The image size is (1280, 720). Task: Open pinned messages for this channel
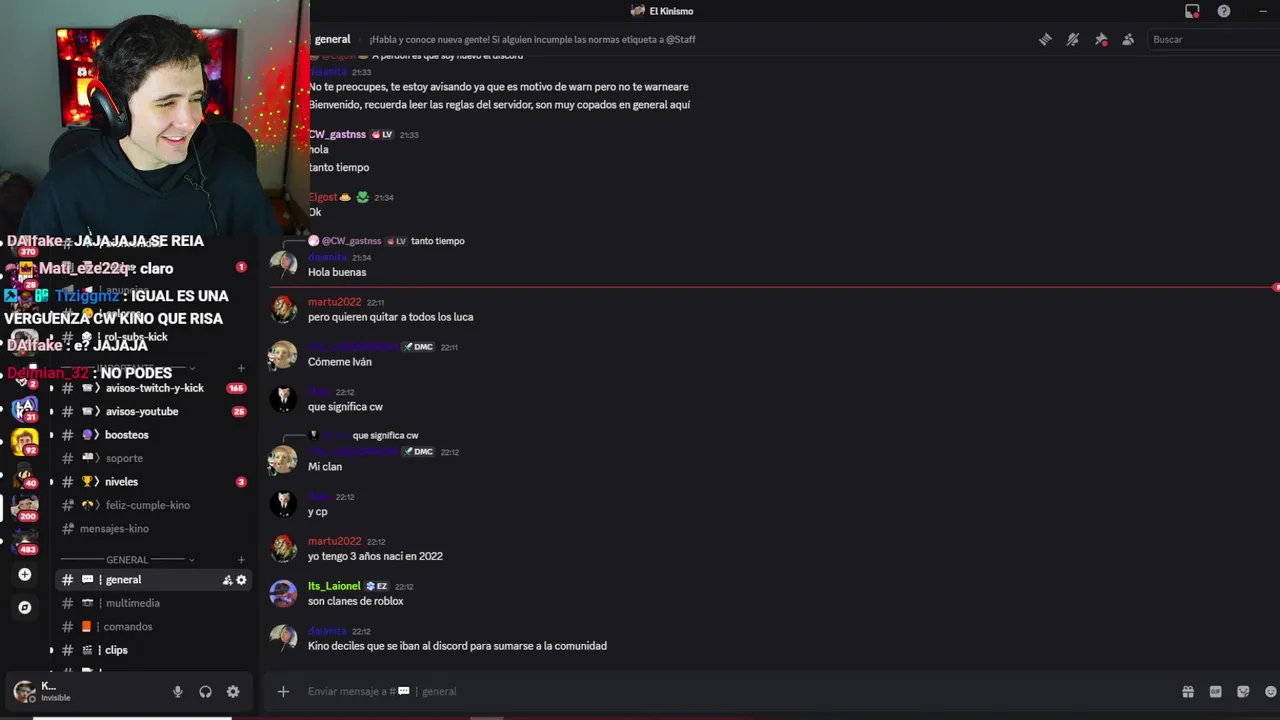pyautogui.click(x=1101, y=40)
